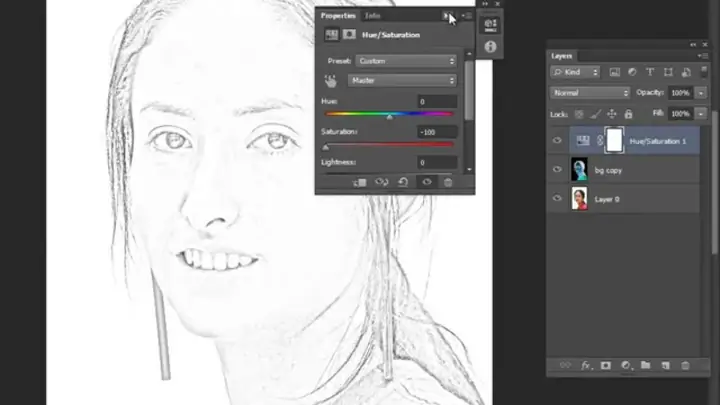This screenshot has width=720, height=405.
Task: Open the Master channel dropdown
Action: (402, 80)
